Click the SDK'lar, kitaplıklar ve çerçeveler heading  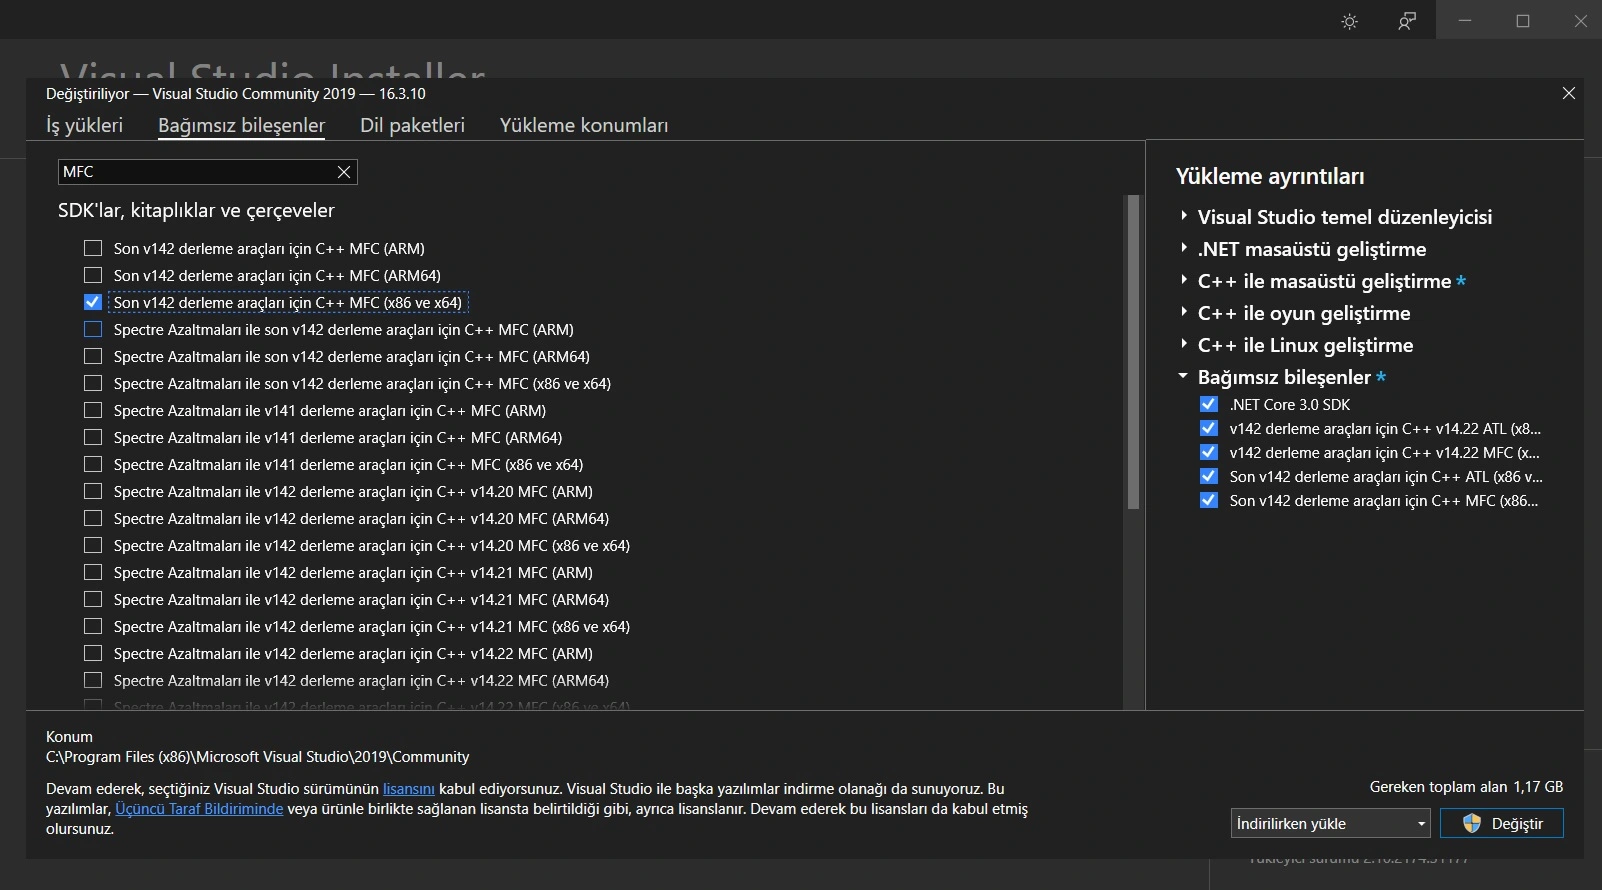(x=196, y=210)
